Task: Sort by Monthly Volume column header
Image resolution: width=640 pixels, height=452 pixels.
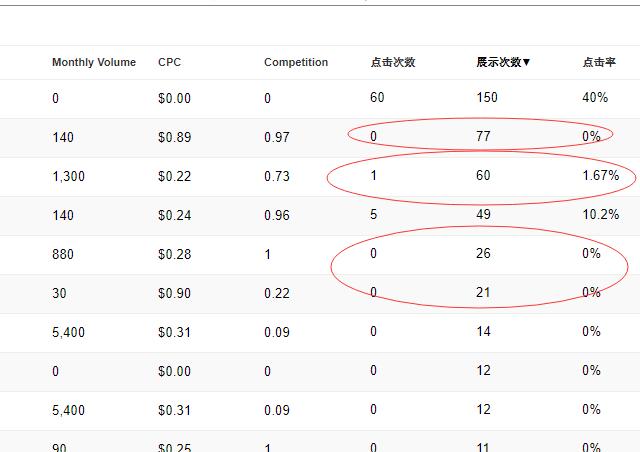Action: coord(94,62)
